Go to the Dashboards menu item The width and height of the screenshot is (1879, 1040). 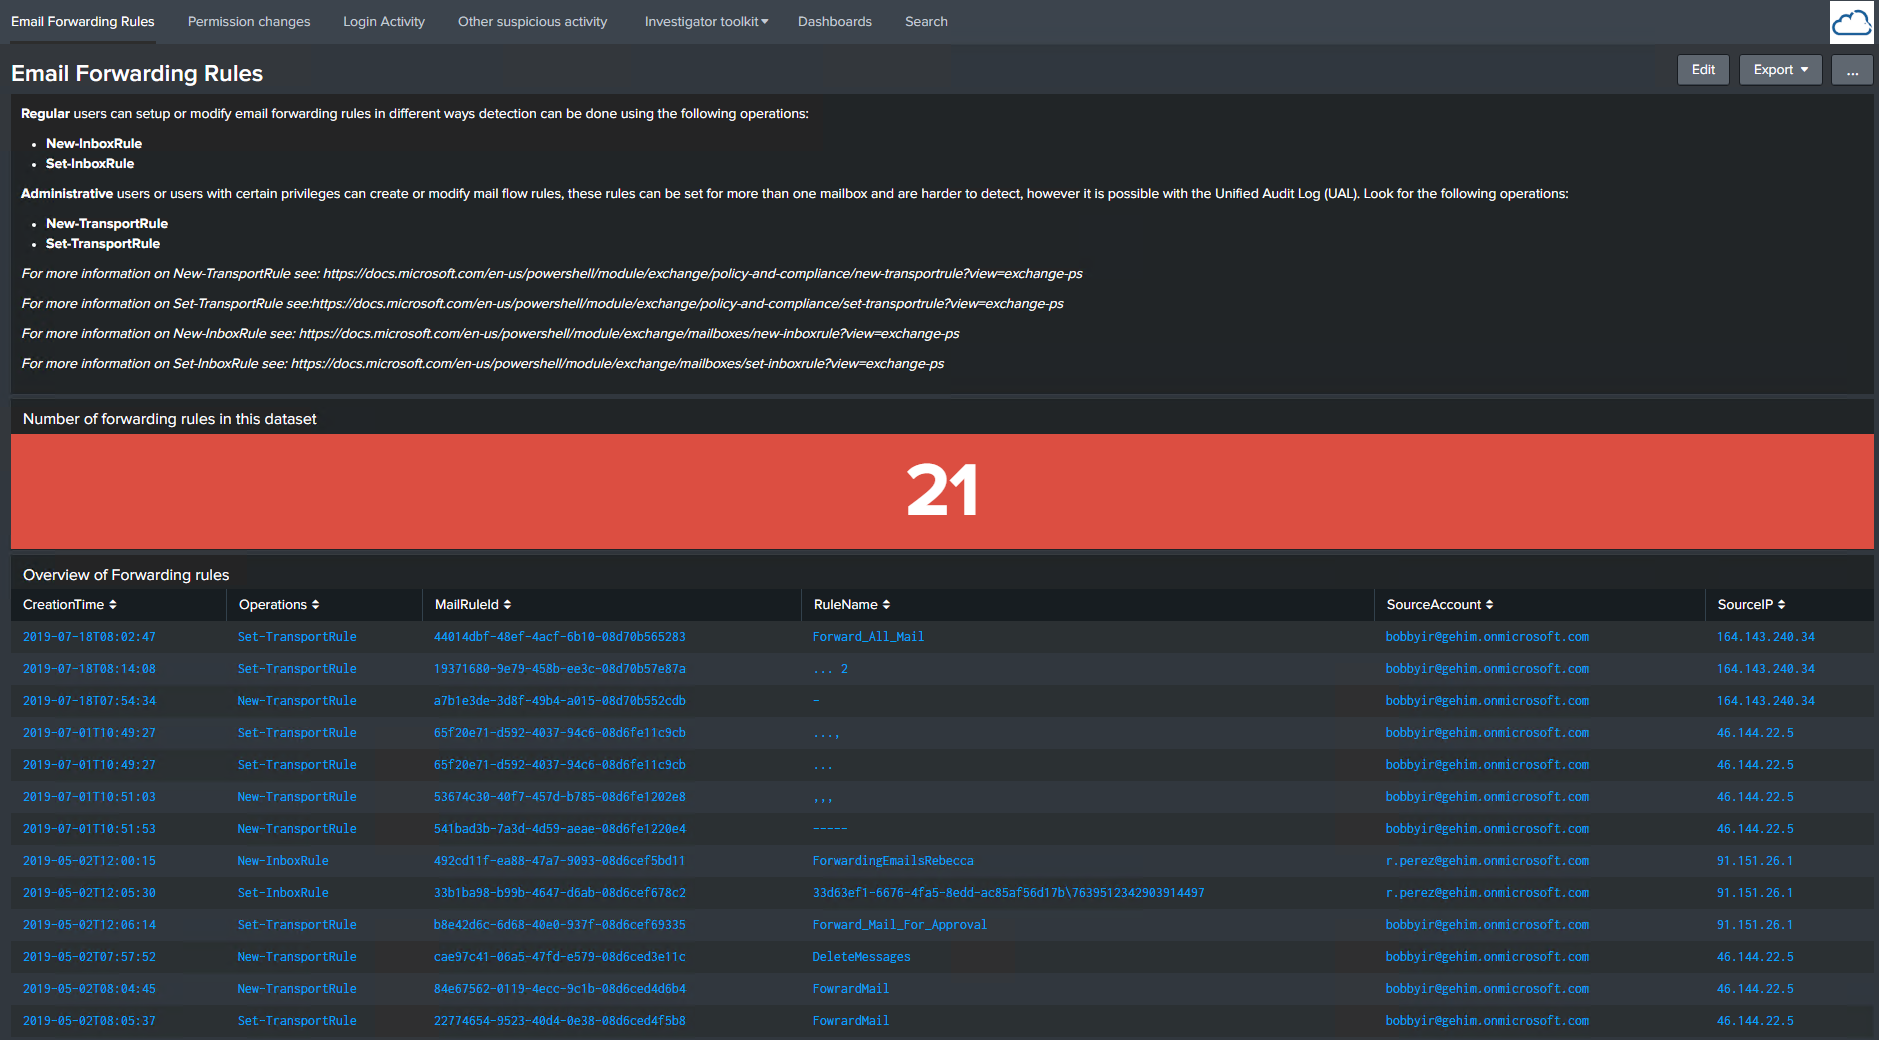coord(835,21)
